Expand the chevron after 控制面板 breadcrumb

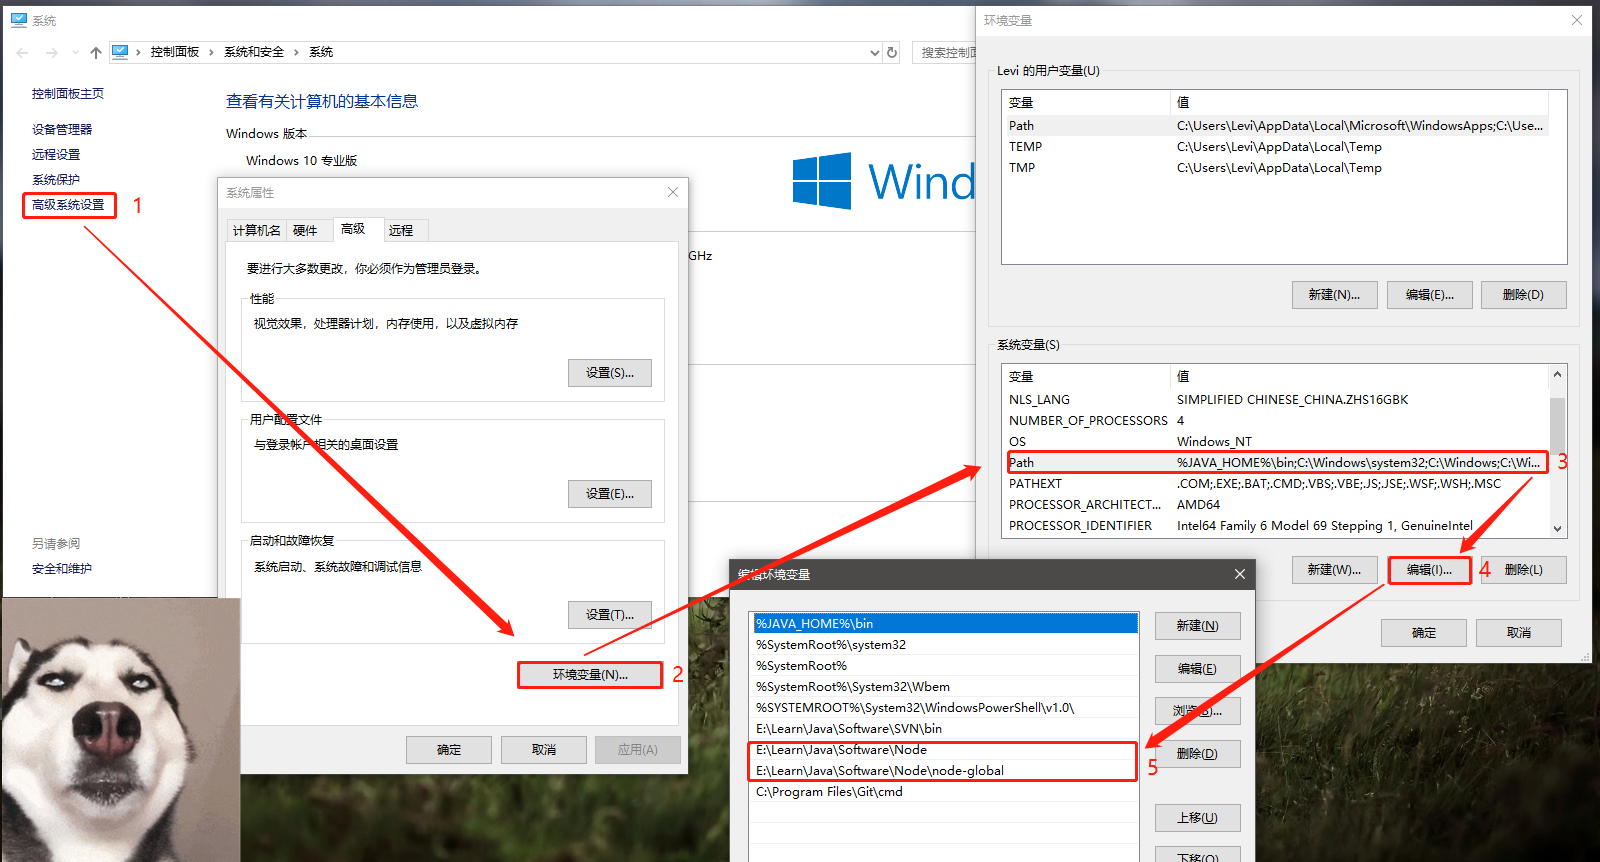(x=212, y=52)
